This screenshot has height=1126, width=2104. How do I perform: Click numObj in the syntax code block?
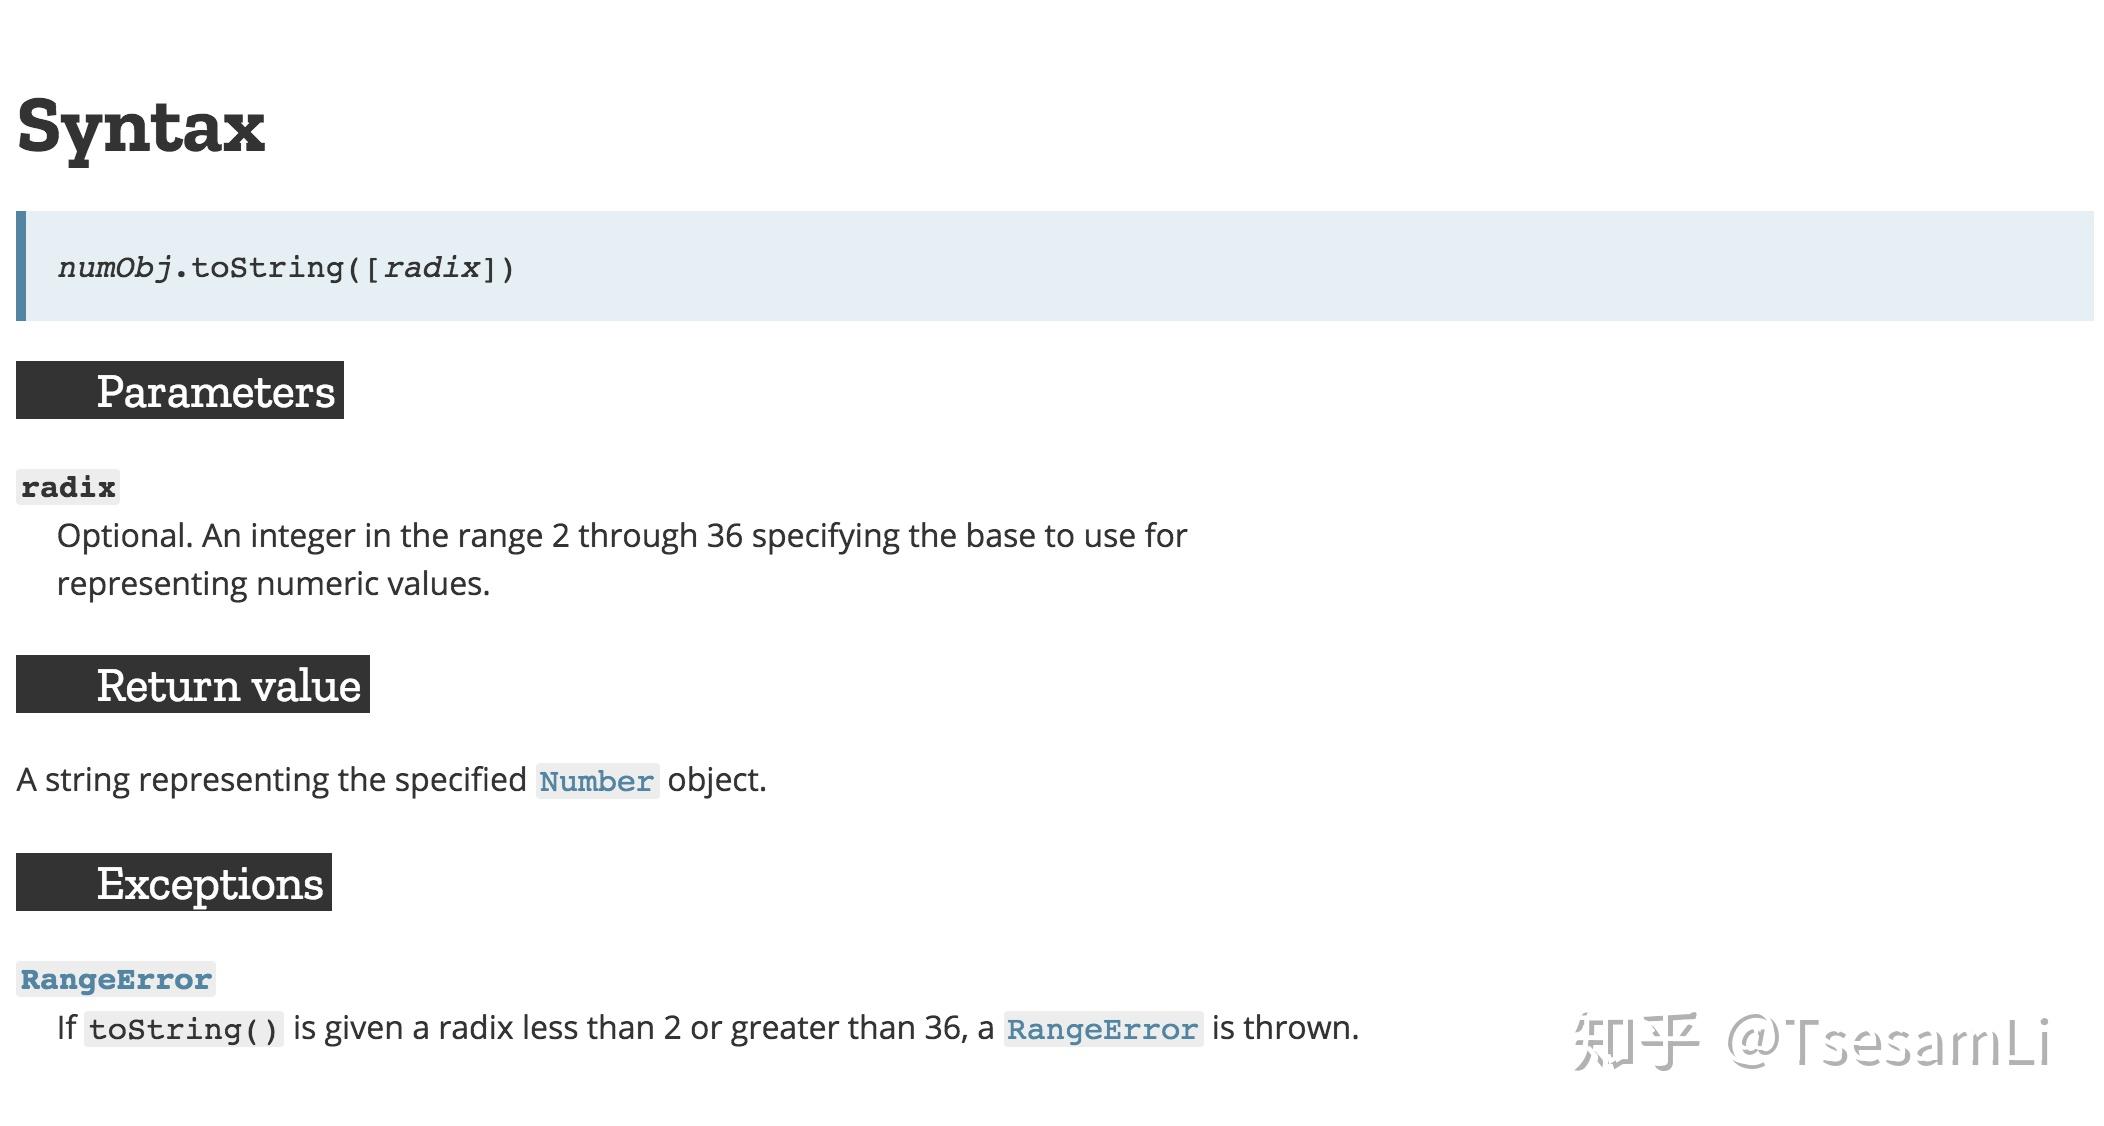tap(115, 268)
